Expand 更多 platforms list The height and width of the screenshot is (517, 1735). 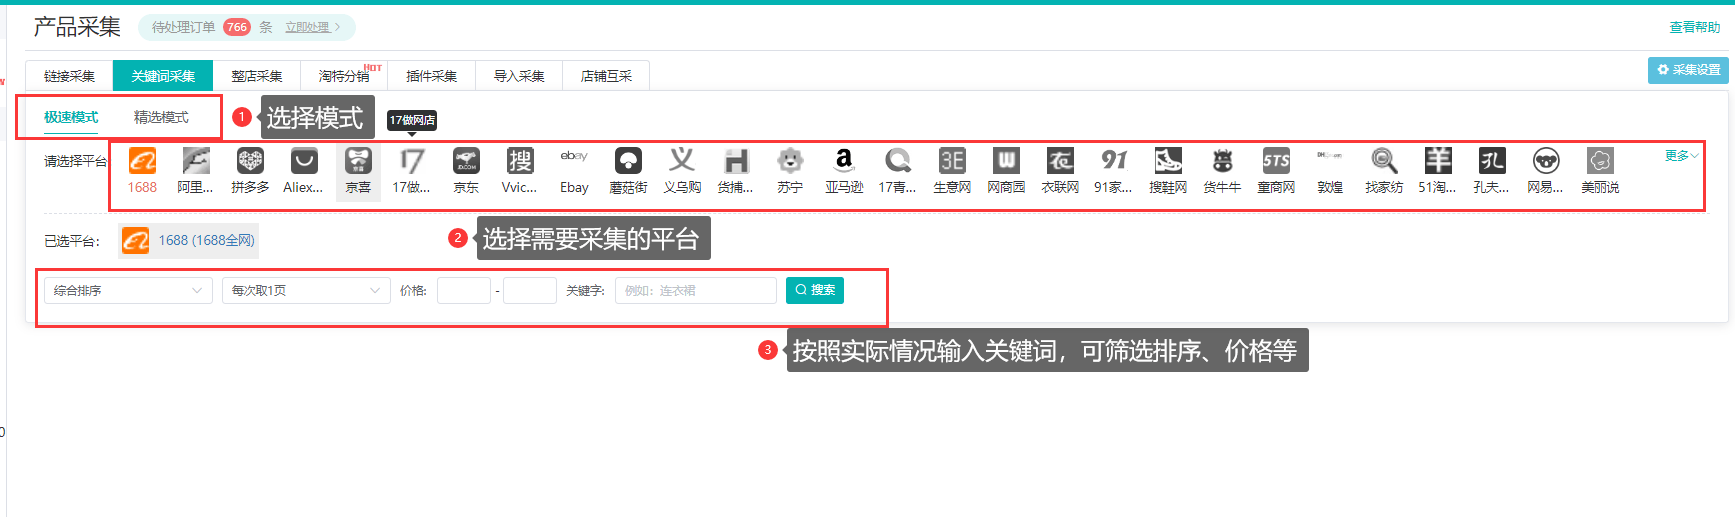(1681, 156)
